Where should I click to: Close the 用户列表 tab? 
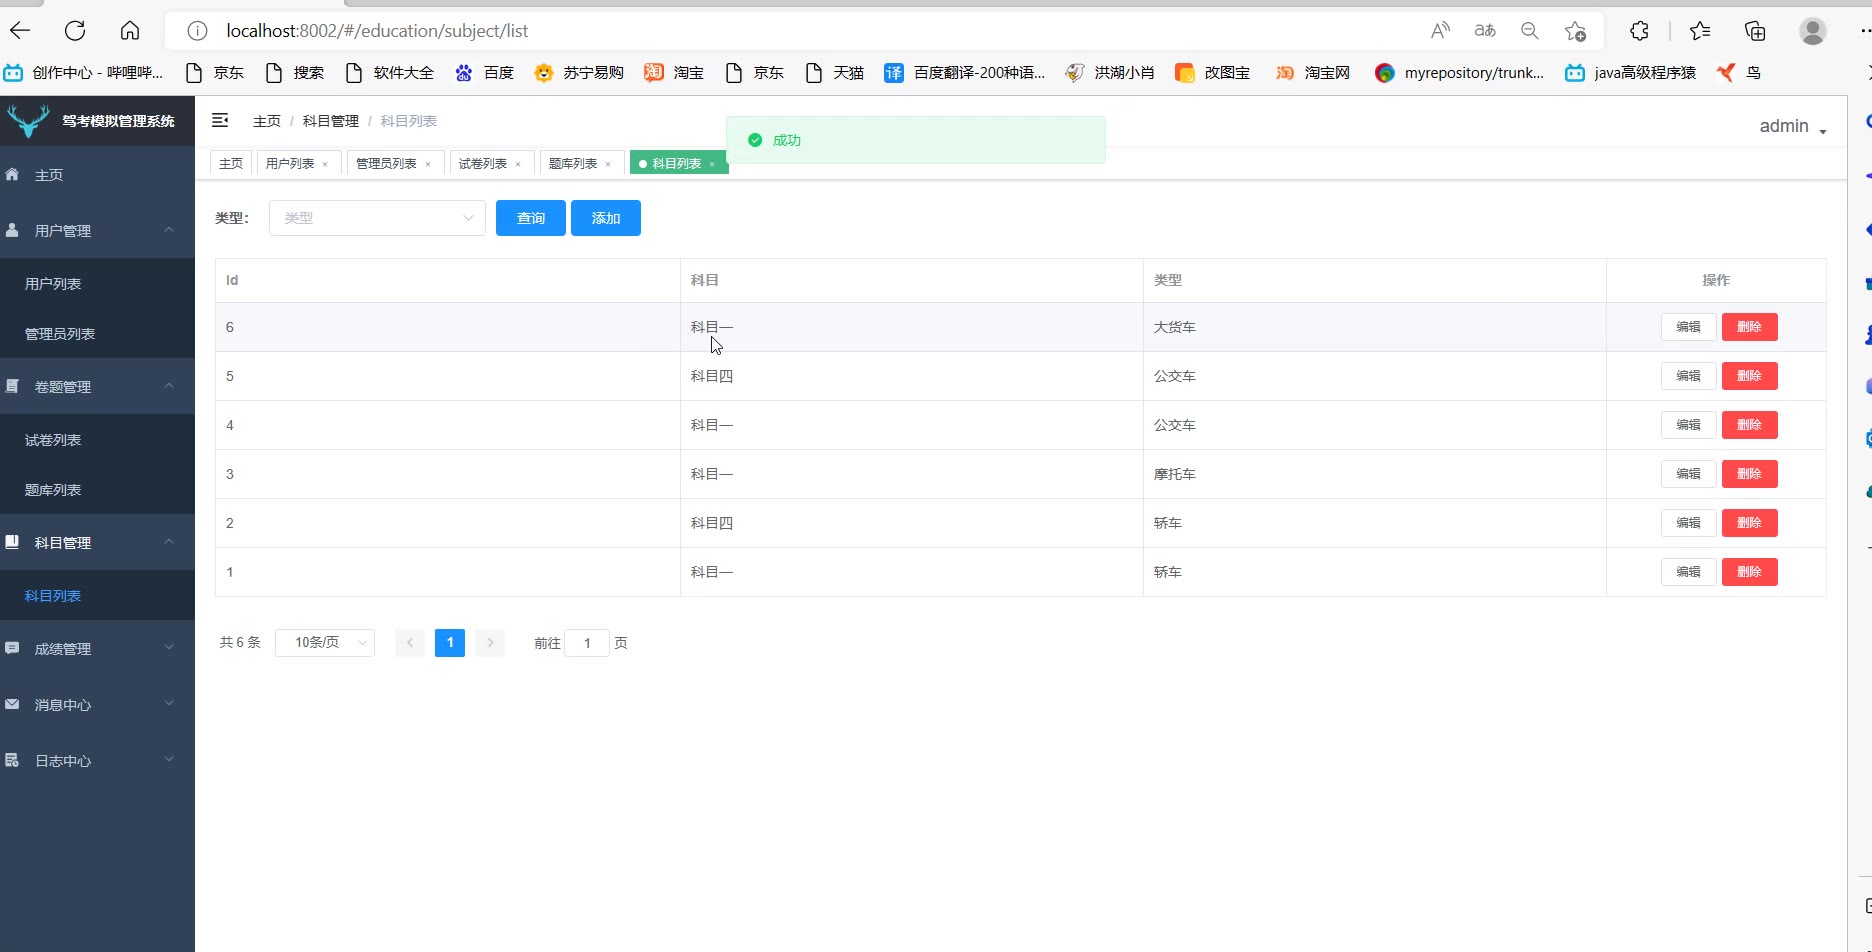pyautogui.click(x=325, y=164)
